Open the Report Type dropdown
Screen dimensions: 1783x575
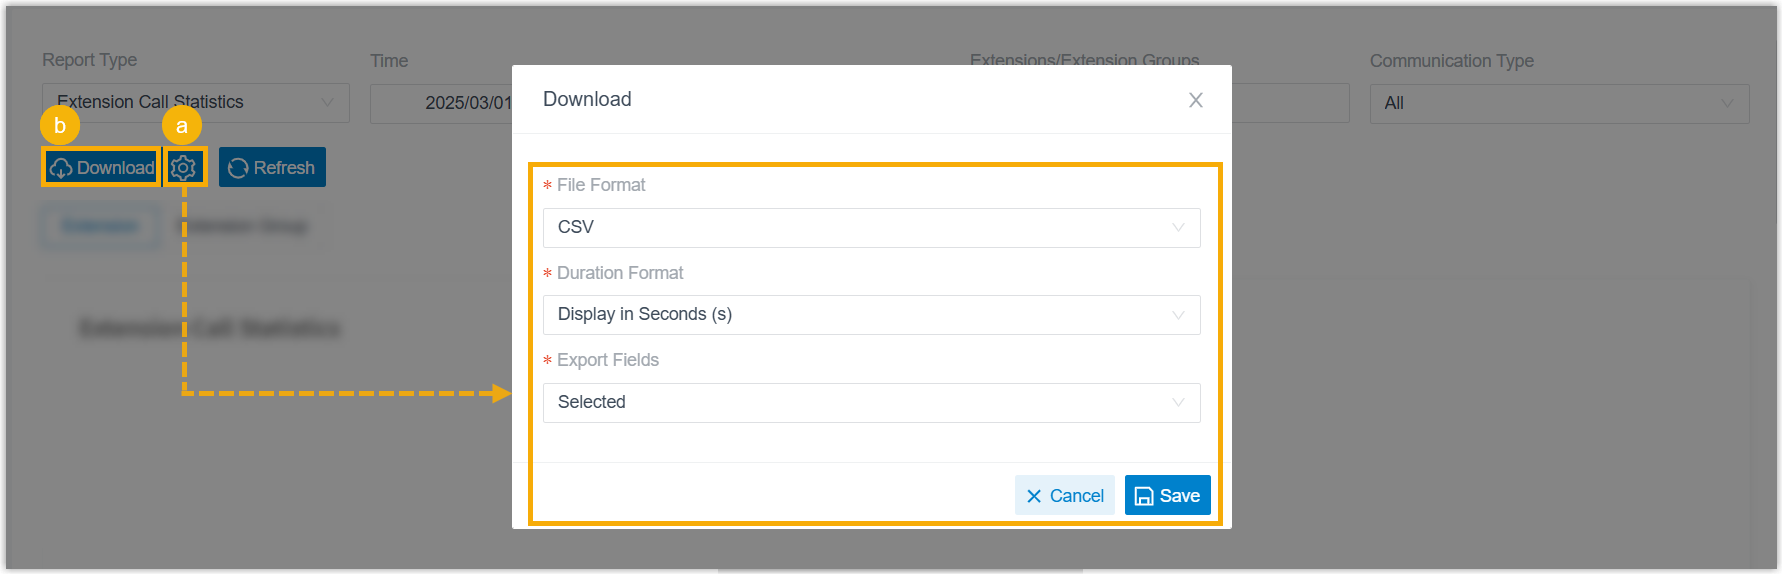click(x=196, y=103)
